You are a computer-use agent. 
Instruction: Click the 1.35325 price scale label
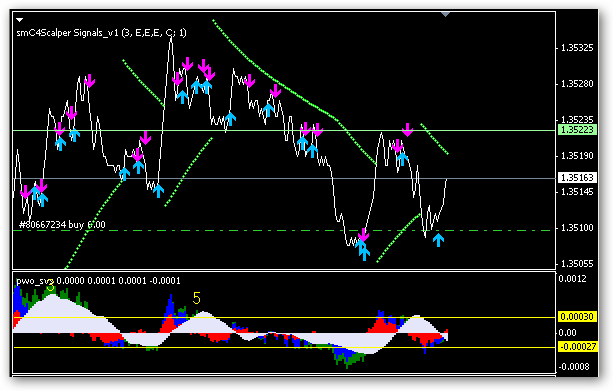pyautogui.click(x=577, y=48)
